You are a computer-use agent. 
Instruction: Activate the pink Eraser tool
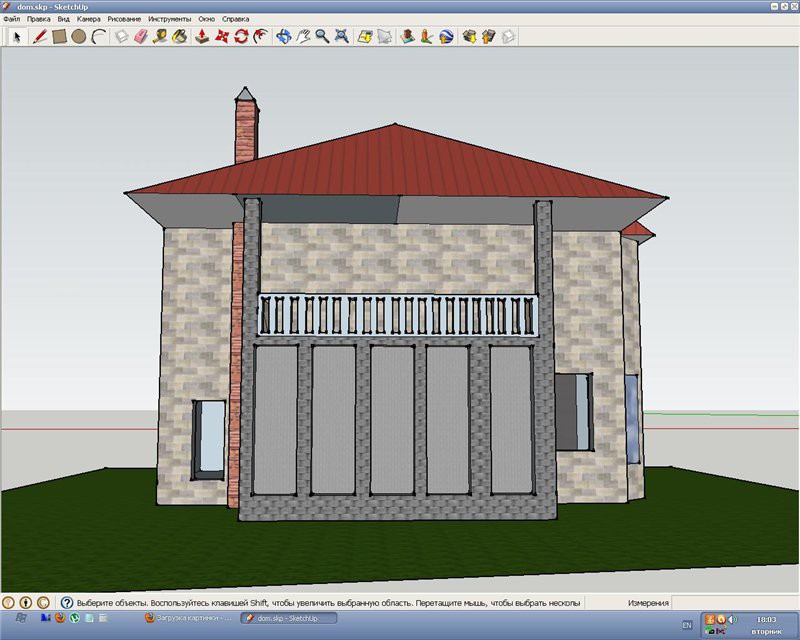tap(140, 37)
